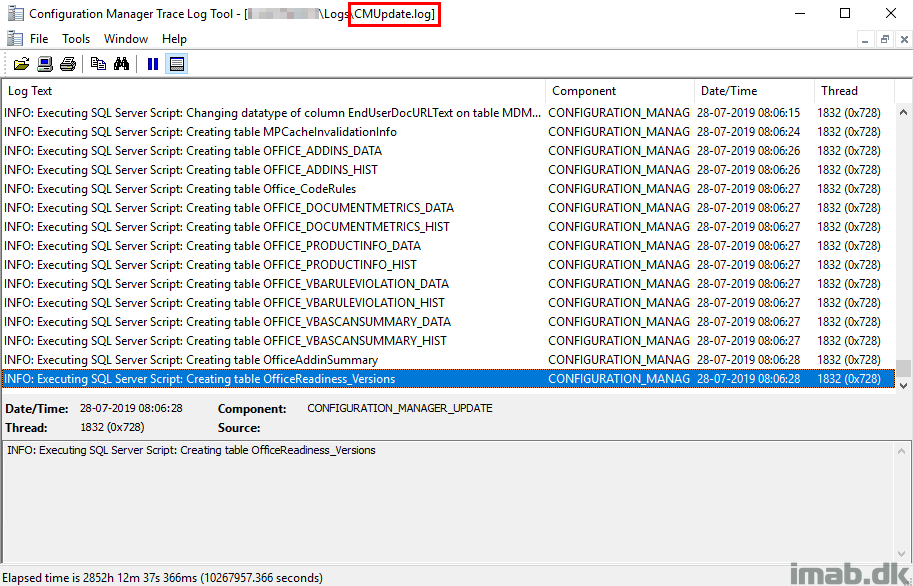
Task: Sort by the Component column header
Action: click(618, 91)
